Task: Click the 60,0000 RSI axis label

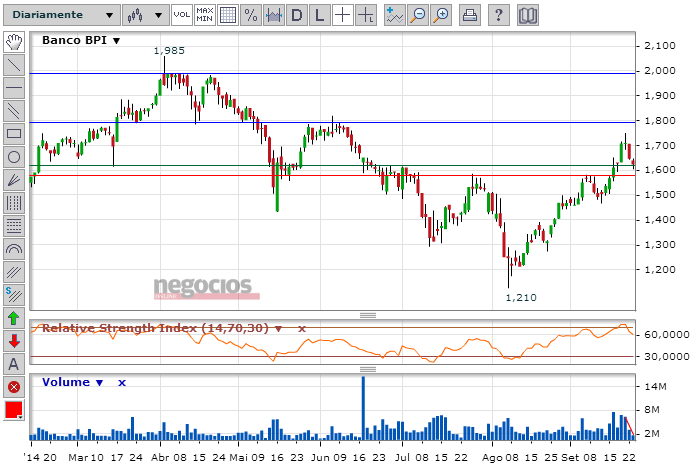Action: point(667,335)
